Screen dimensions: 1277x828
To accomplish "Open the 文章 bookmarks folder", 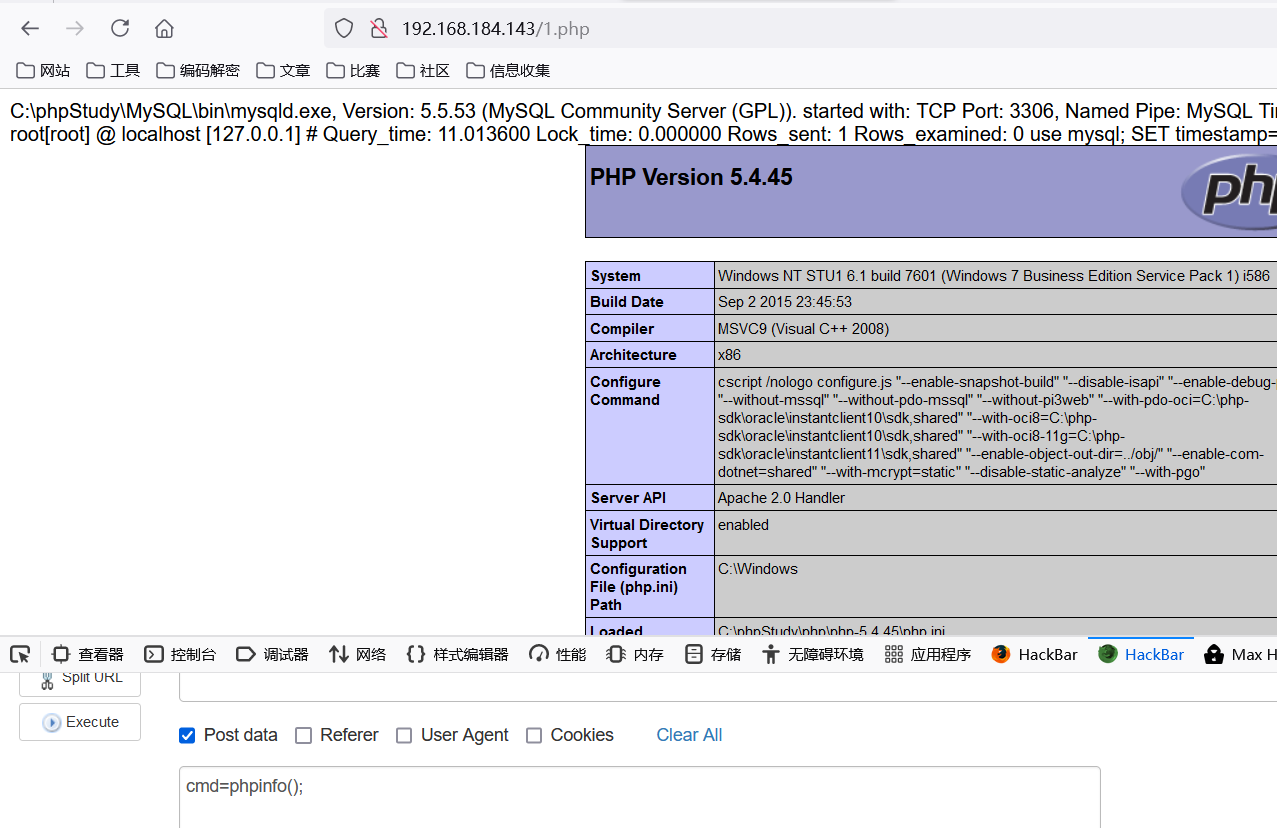I will [x=283, y=70].
